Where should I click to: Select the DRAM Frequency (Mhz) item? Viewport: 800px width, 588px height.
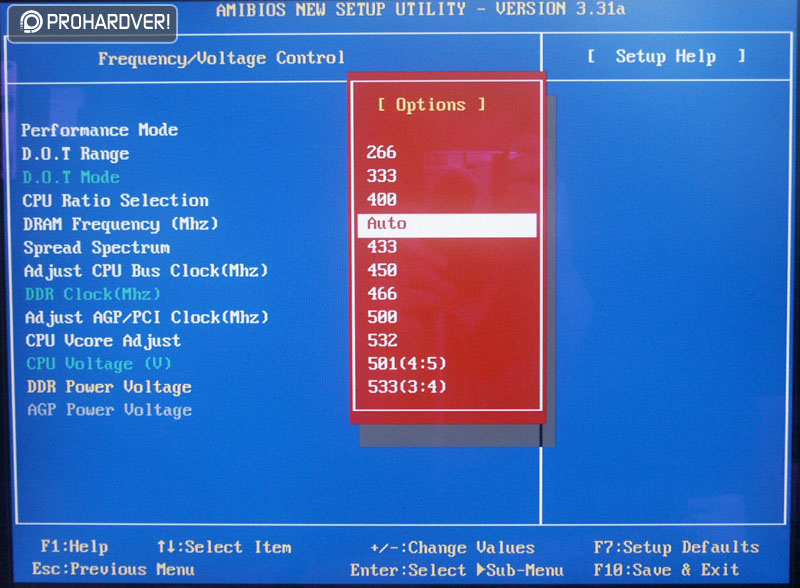(120, 224)
